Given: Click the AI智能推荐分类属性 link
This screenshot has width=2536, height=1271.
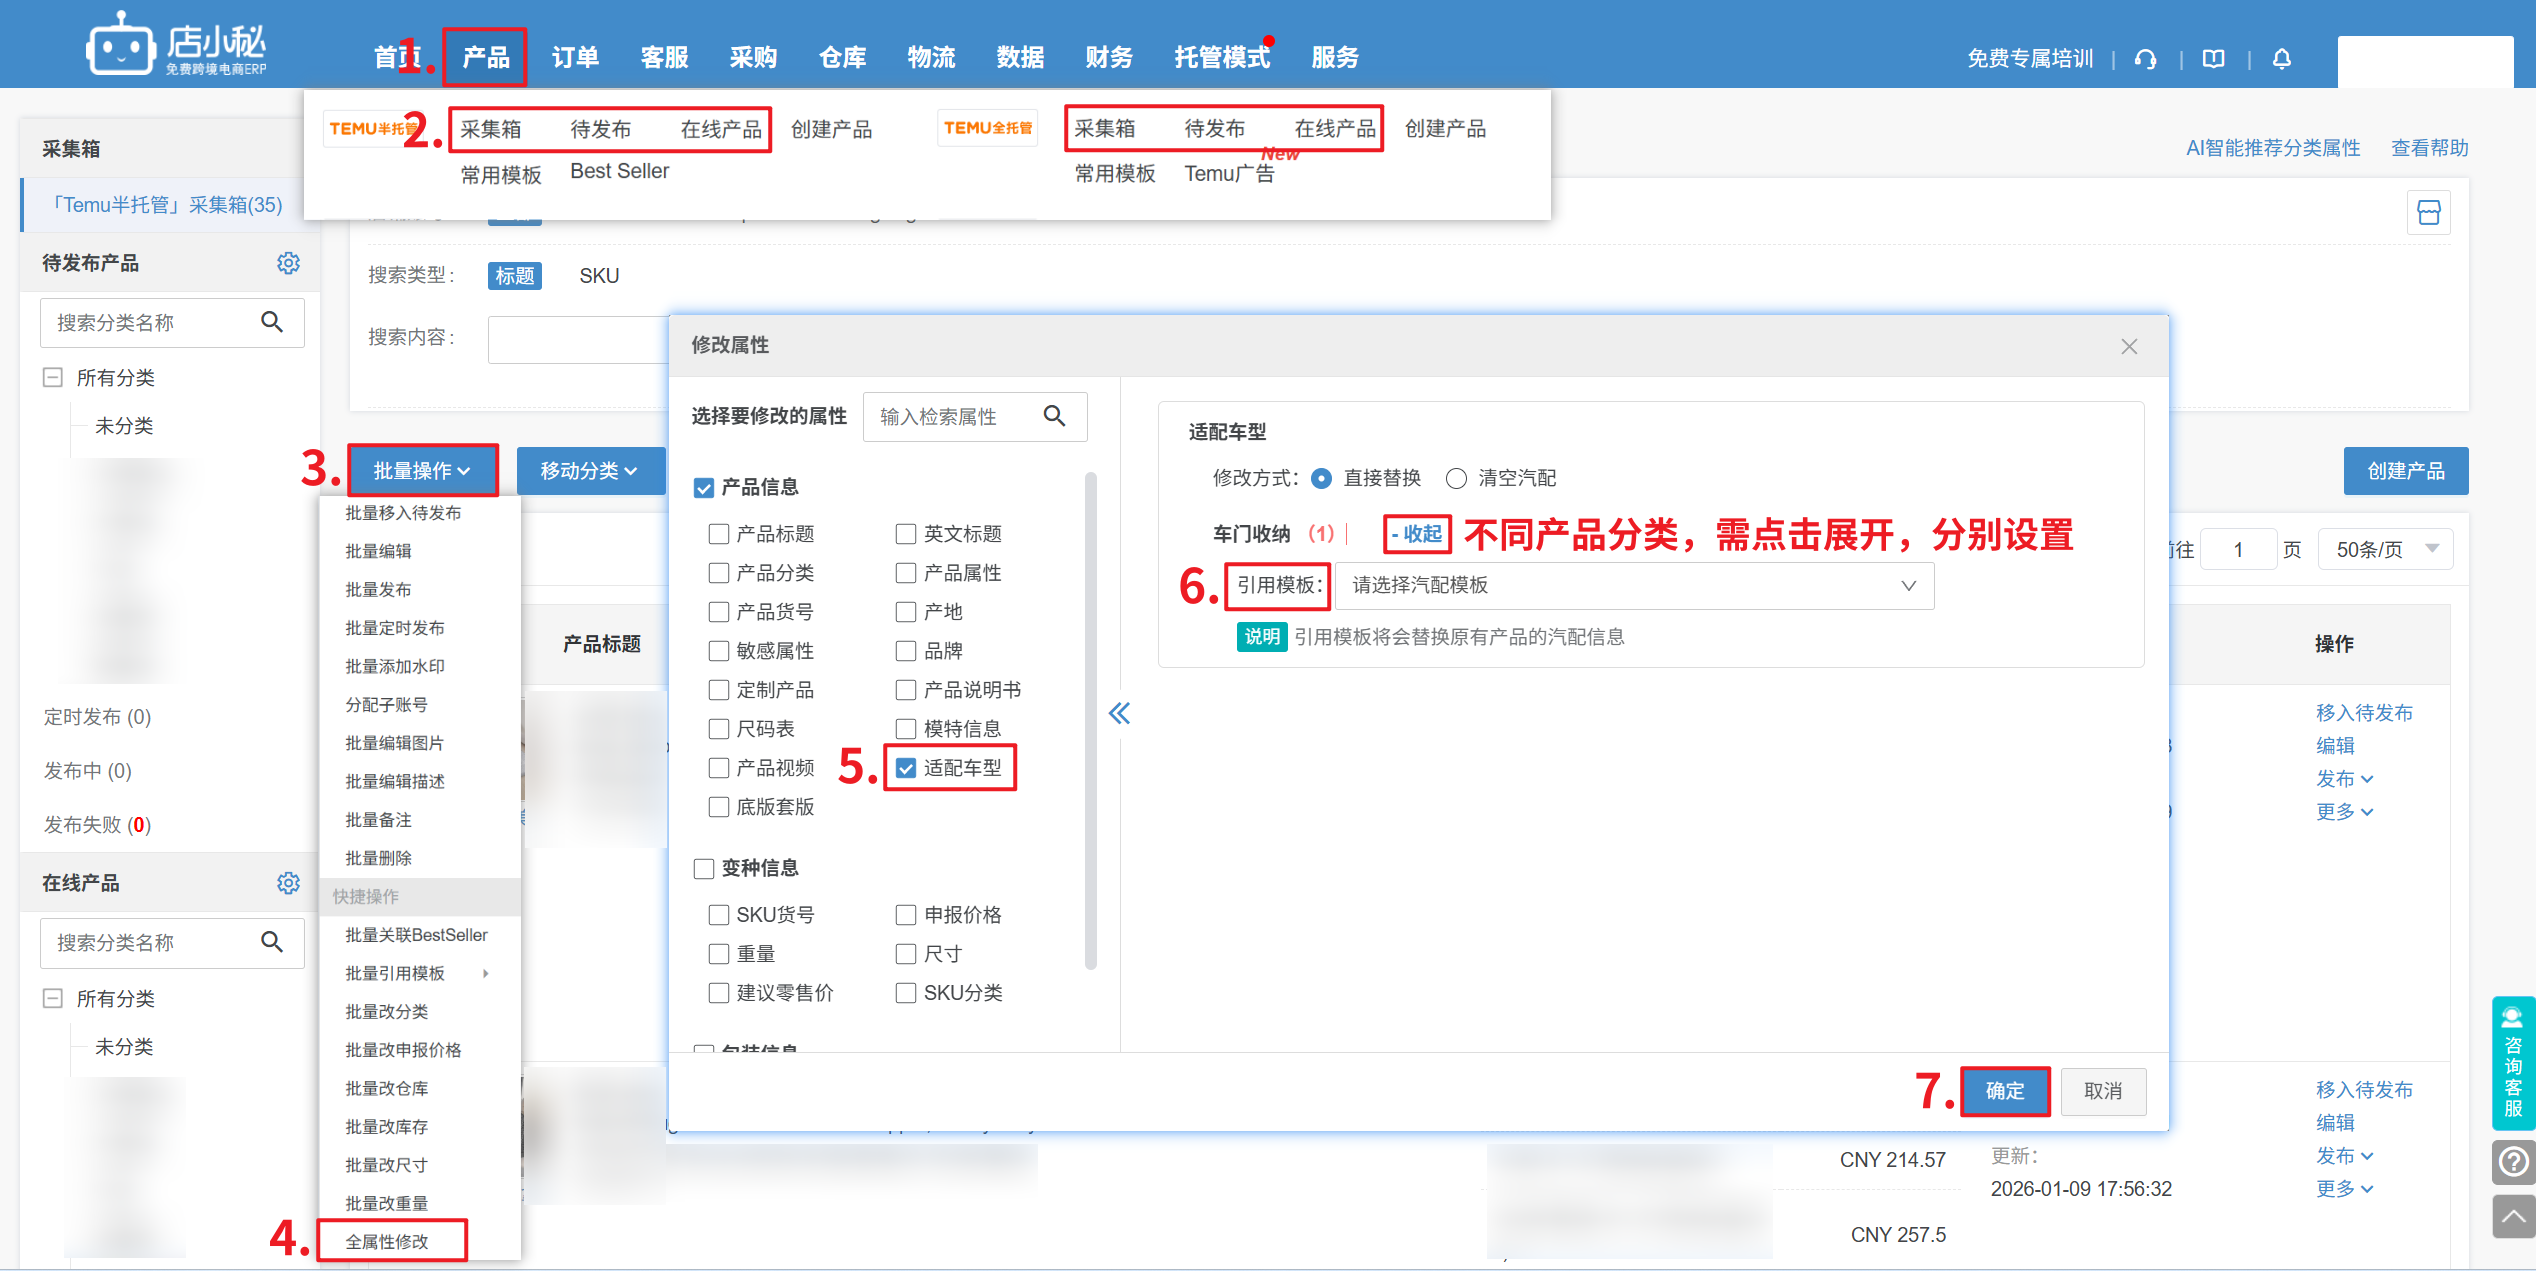Looking at the screenshot, I should [2272, 148].
